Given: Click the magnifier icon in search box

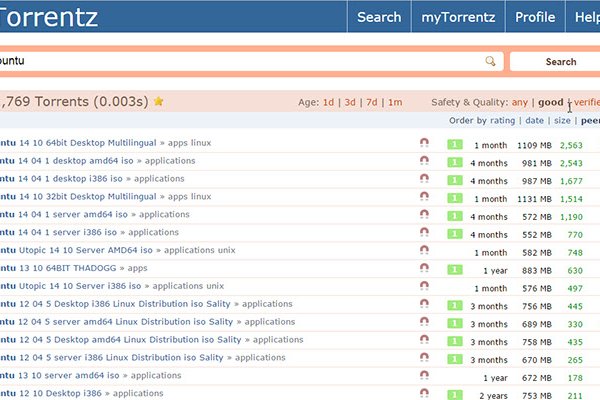Looking at the screenshot, I should (x=490, y=62).
